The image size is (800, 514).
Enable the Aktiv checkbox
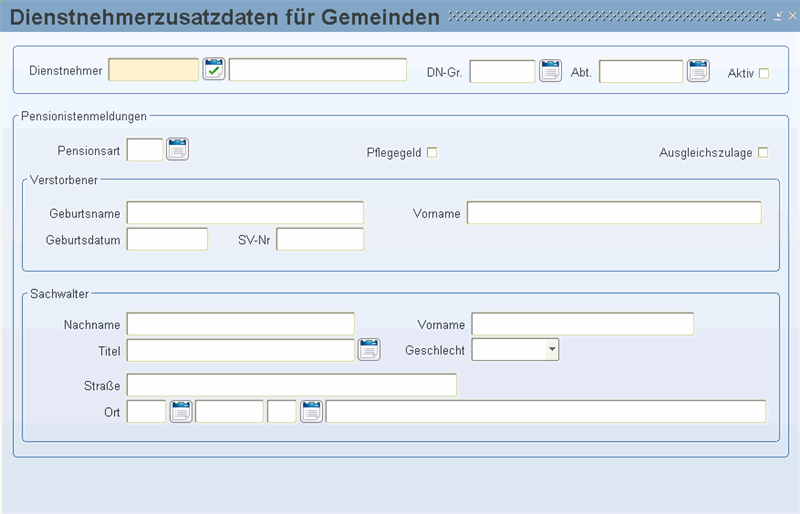[764, 74]
